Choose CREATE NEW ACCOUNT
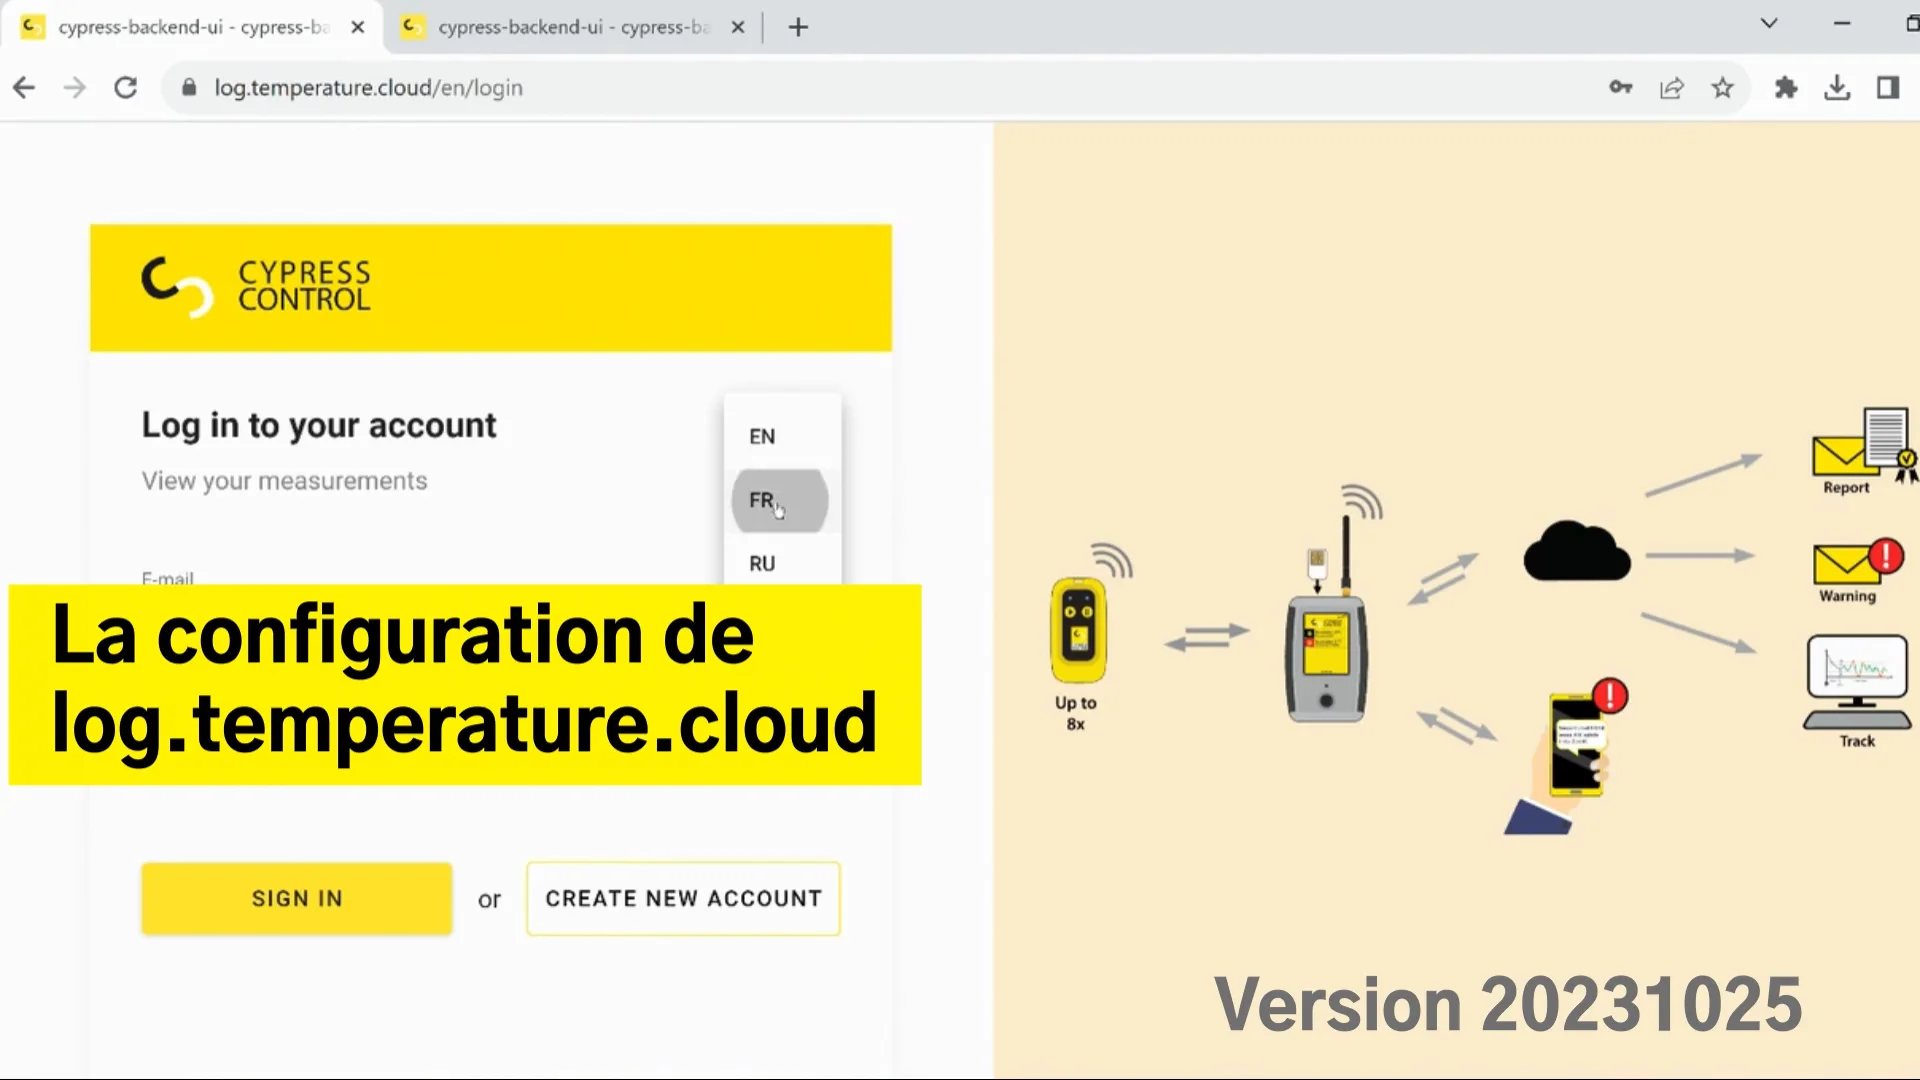This screenshot has width=1920, height=1080. point(683,898)
